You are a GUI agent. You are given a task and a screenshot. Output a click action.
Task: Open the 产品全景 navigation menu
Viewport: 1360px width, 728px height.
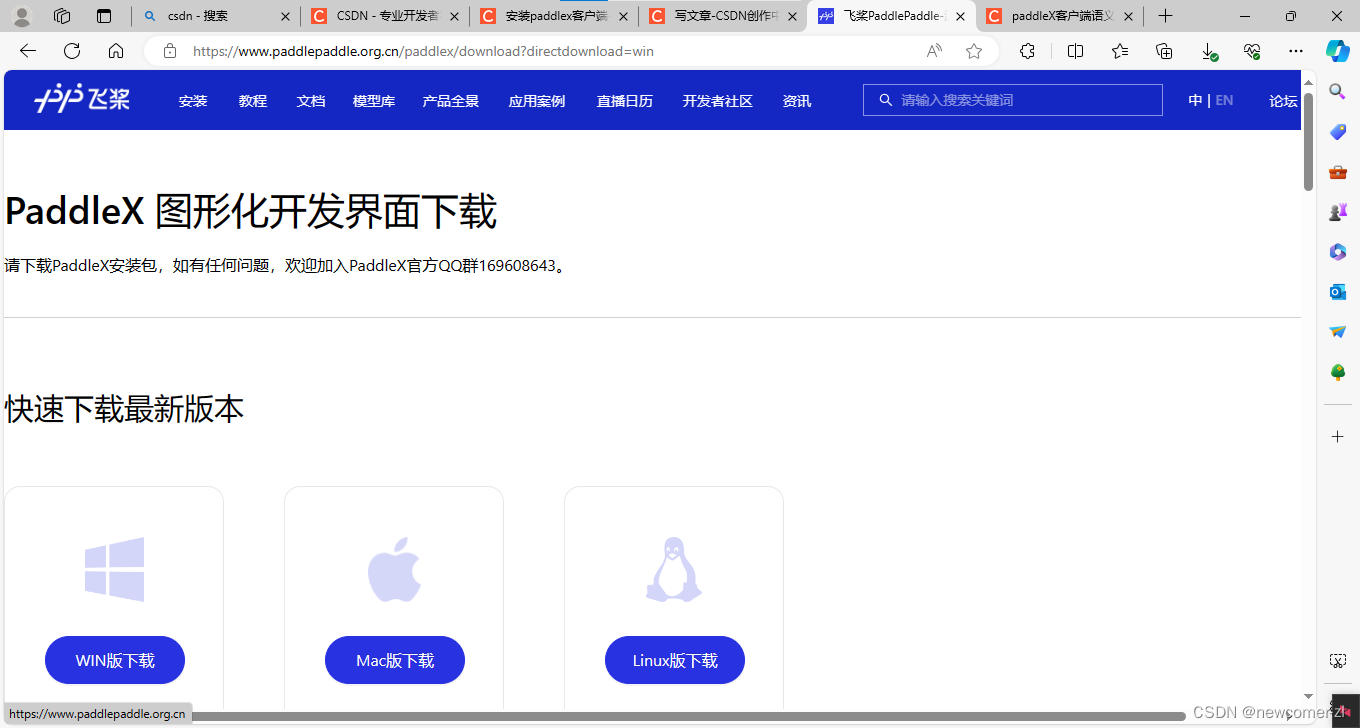[x=451, y=101]
